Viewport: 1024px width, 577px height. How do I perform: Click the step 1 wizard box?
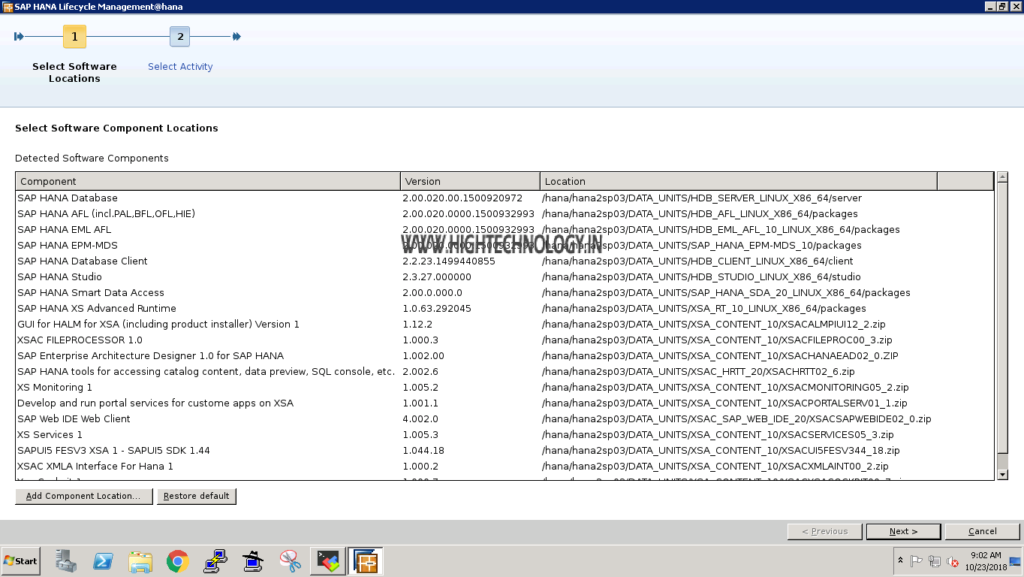coord(74,37)
